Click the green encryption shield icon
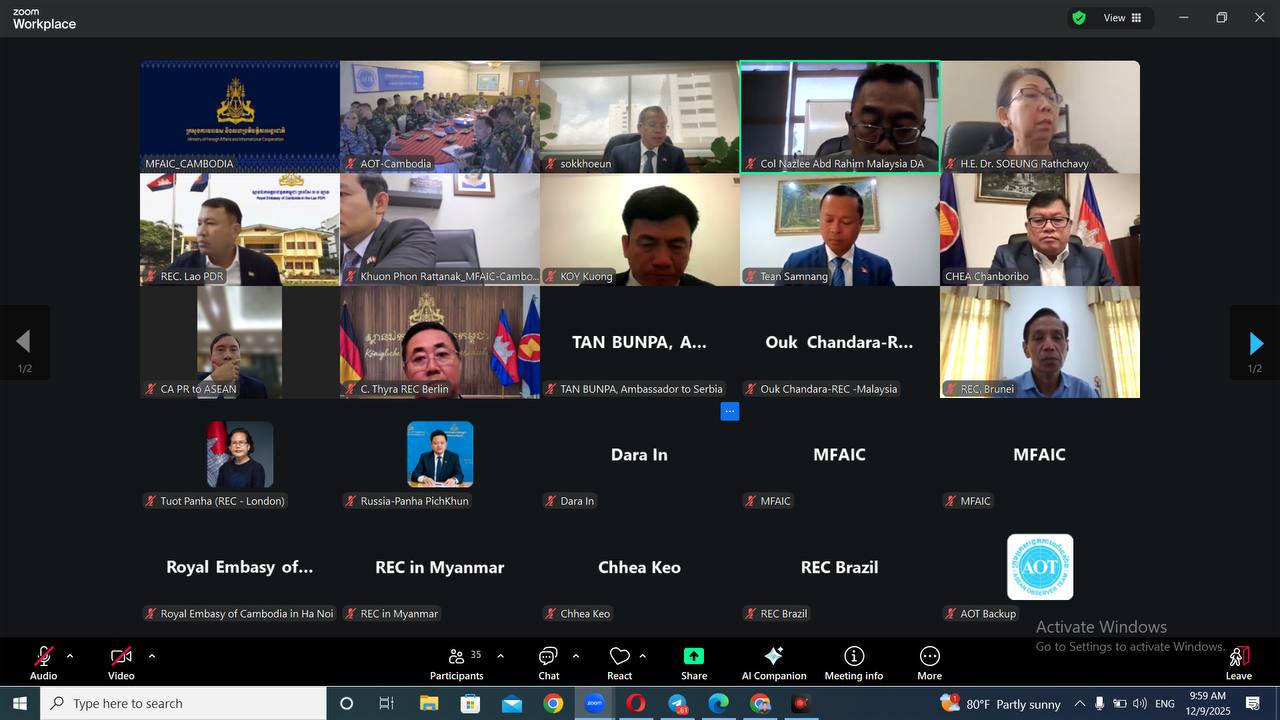 (x=1079, y=18)
